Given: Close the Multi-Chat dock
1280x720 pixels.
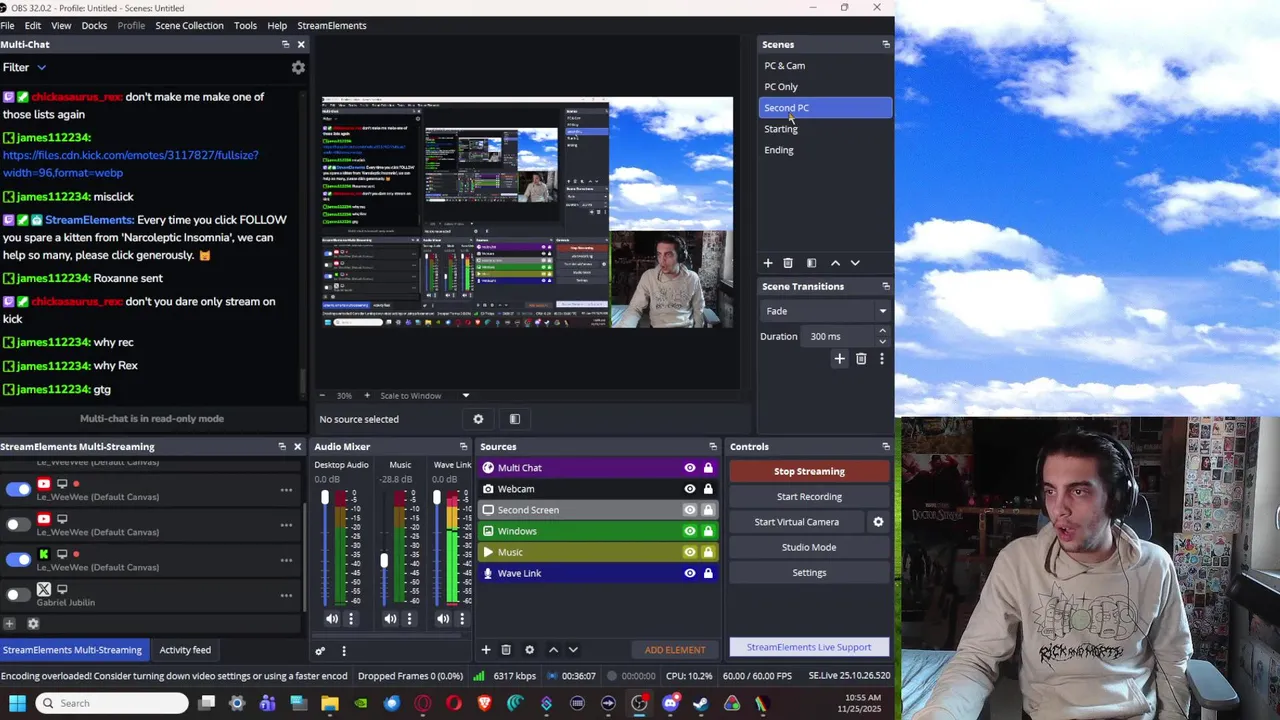Looking at the screenshot, I should pyautogui.click(x=301, y=44).
